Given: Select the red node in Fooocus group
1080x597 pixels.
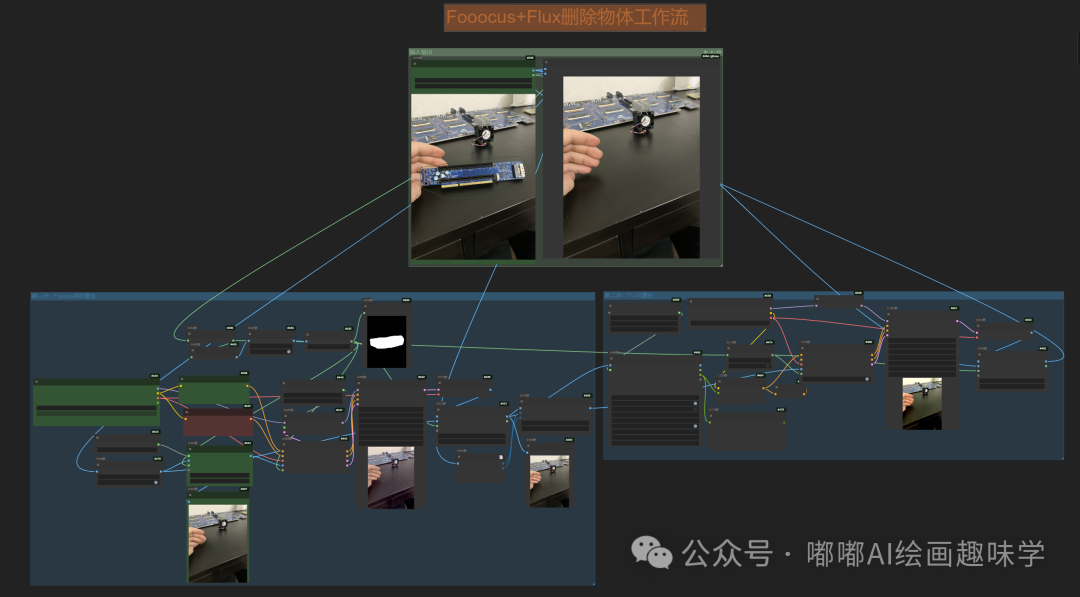Looking at the screenshot, I should pos(218,422).
